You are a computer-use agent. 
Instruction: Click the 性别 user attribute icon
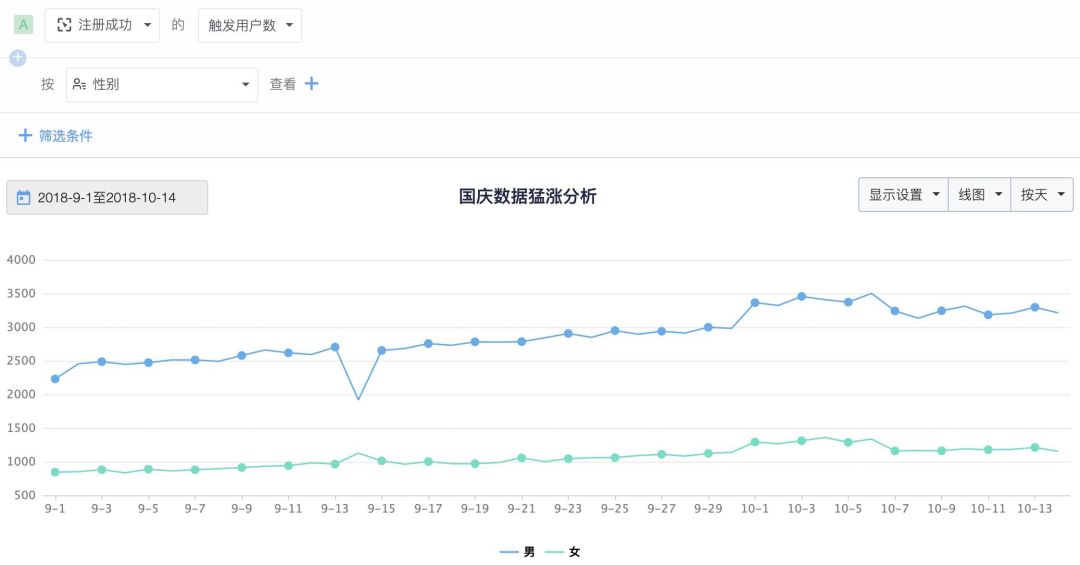pyautogui.click(x=80, y=85)
